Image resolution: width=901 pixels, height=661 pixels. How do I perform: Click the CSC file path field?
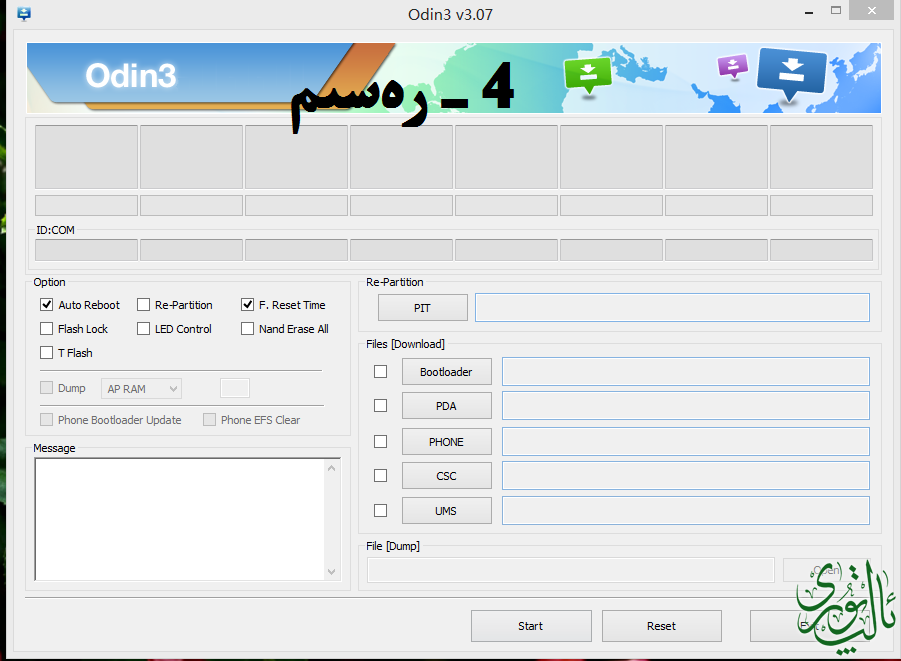(x=686, y=476)
